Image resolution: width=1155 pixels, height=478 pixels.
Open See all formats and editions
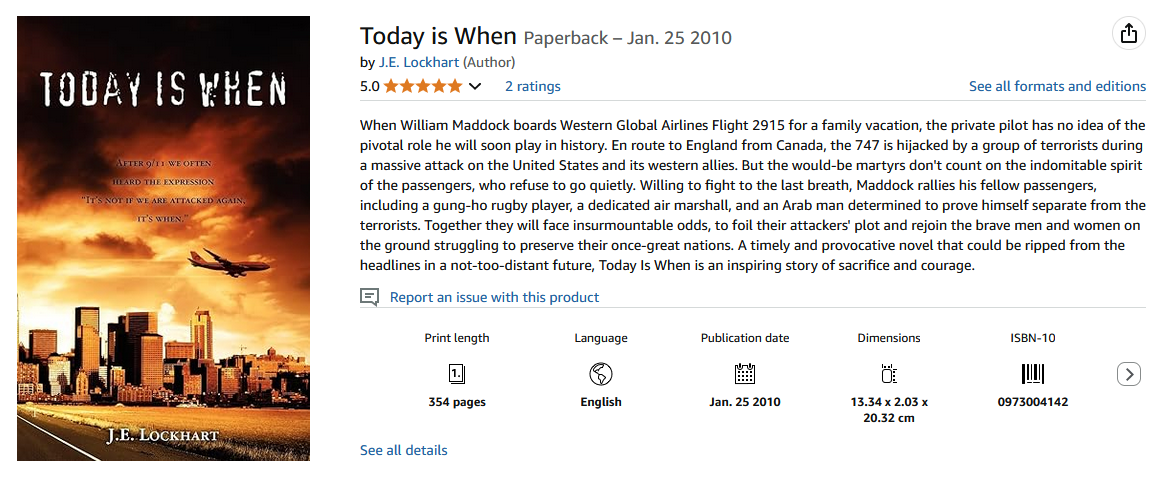tap(1057, 86)
